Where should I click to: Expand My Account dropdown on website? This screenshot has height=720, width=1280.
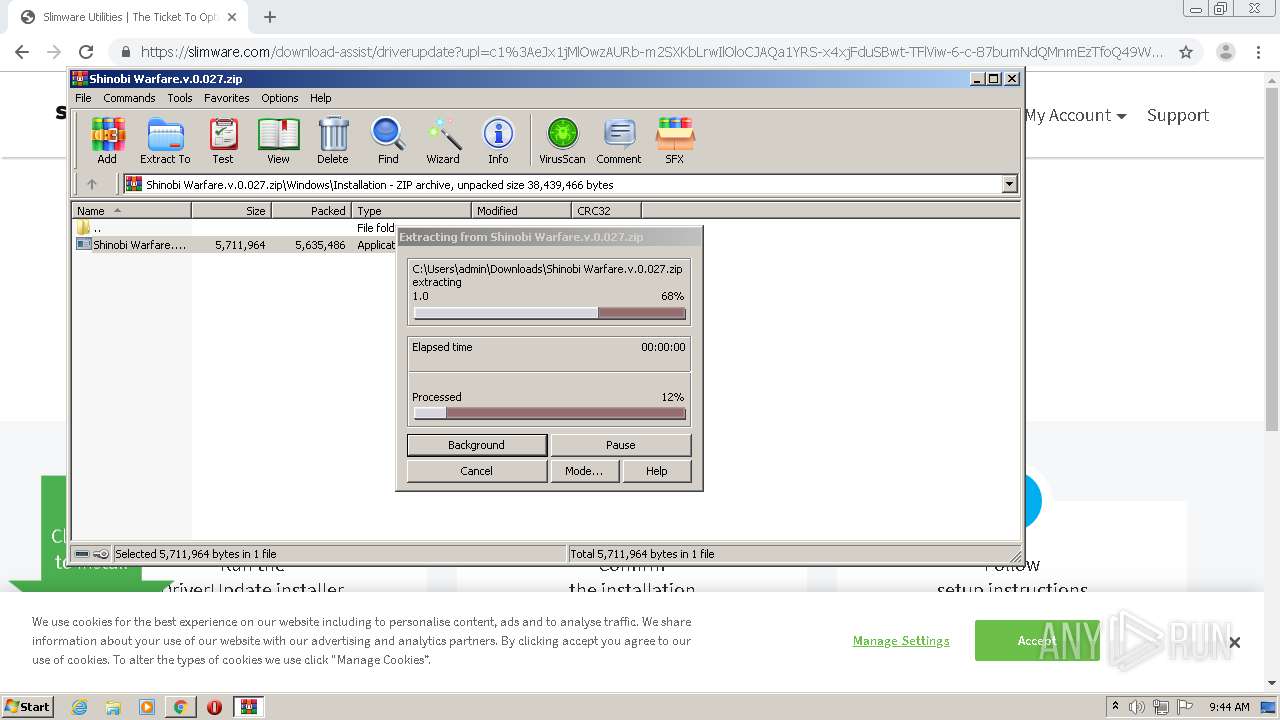tap(1075, 115)
